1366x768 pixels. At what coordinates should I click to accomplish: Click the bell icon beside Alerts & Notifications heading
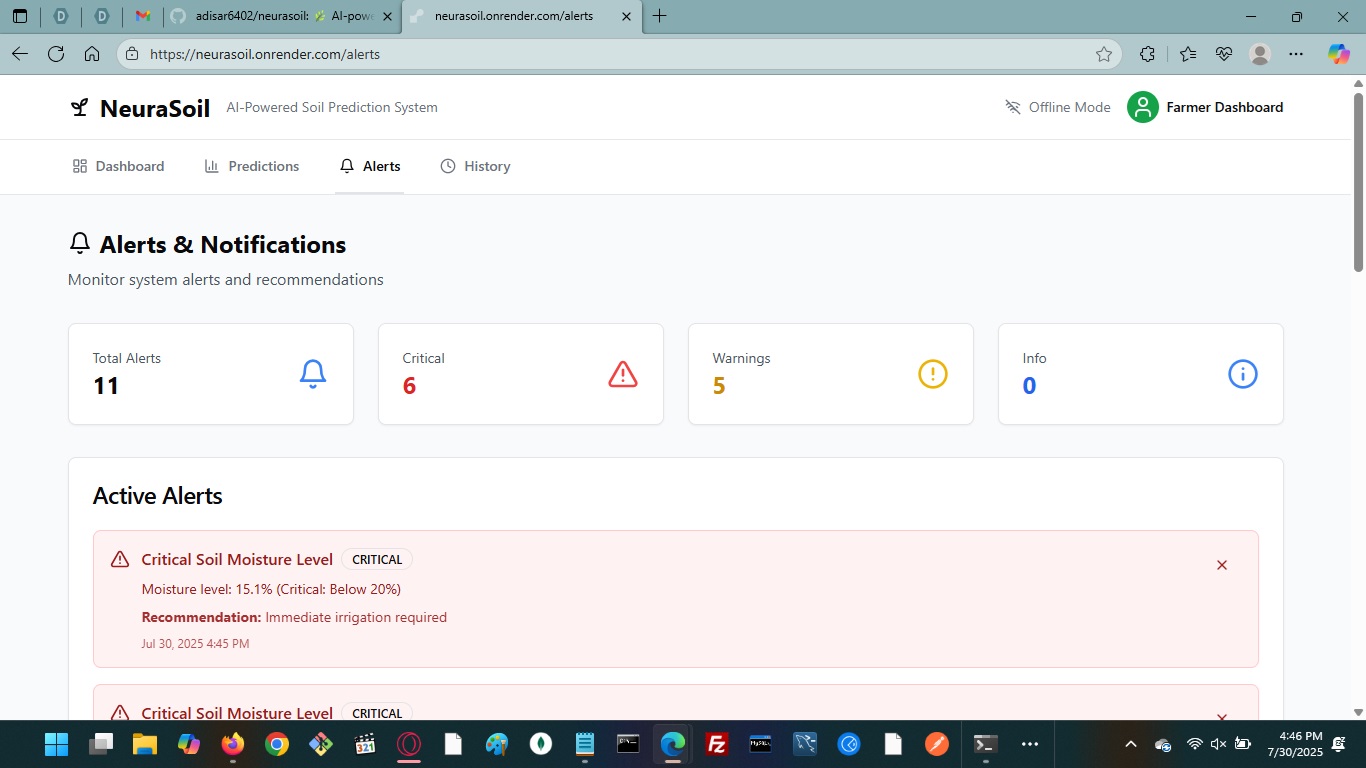click(x=79, y=244)
